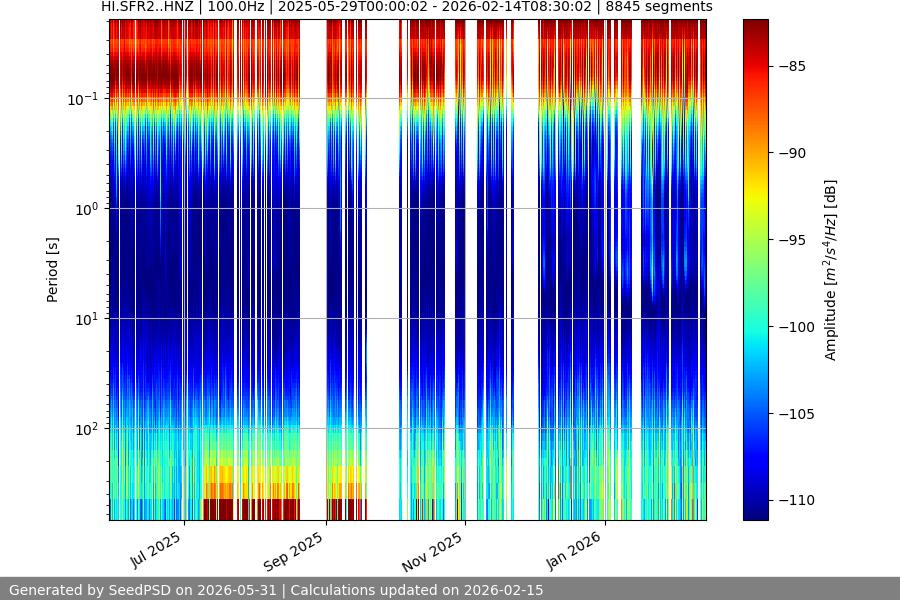Image resolution: width=900 pixels, height=600 pixels.
Task: Click the −85 colorbar tick label
Action: click(792, 67)
